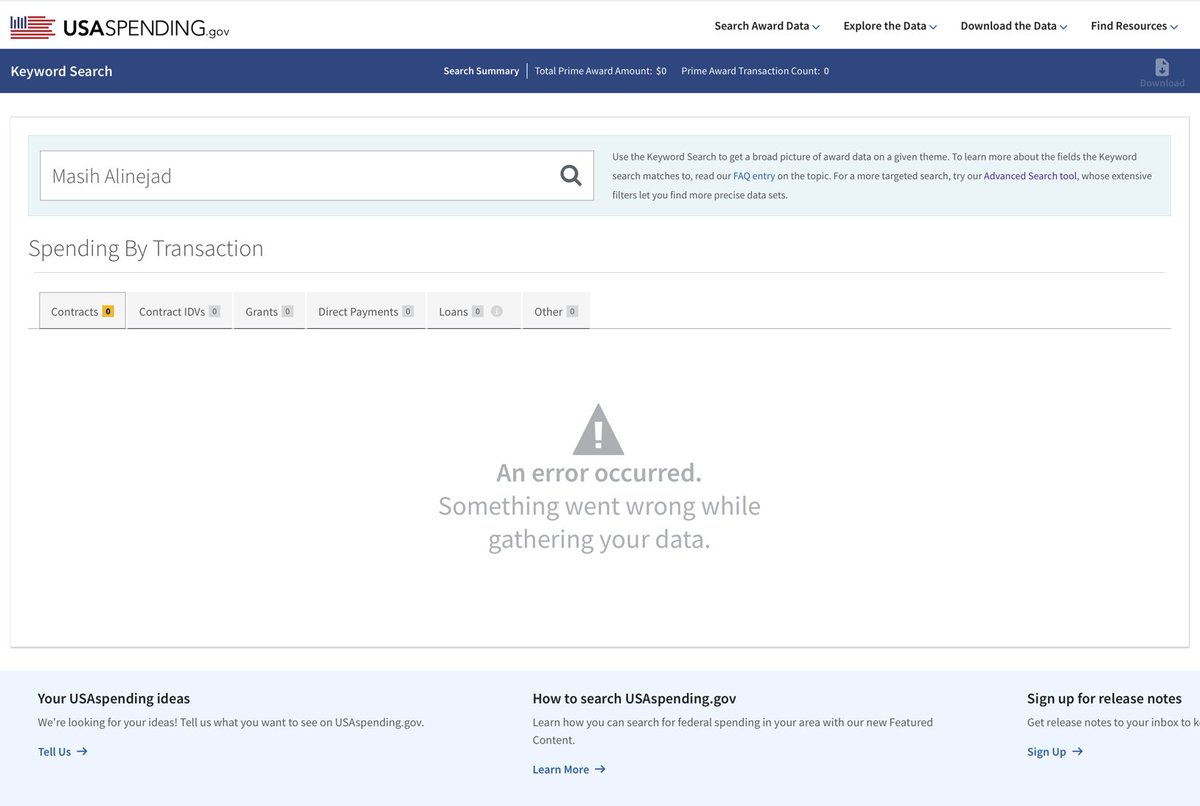Screen dimensions: 1200x806
Task: Select the Contracts tab
Action: pos(82,311)
